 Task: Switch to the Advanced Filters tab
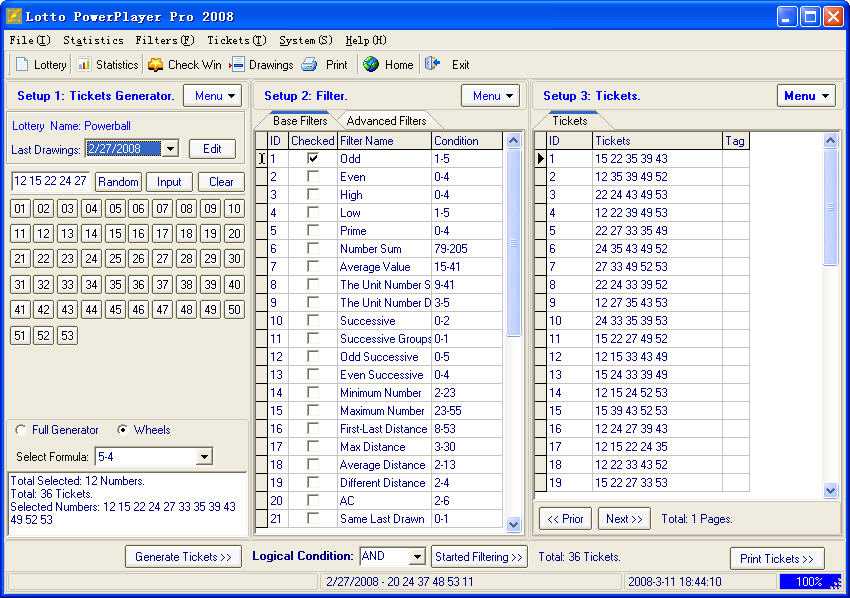386,121
